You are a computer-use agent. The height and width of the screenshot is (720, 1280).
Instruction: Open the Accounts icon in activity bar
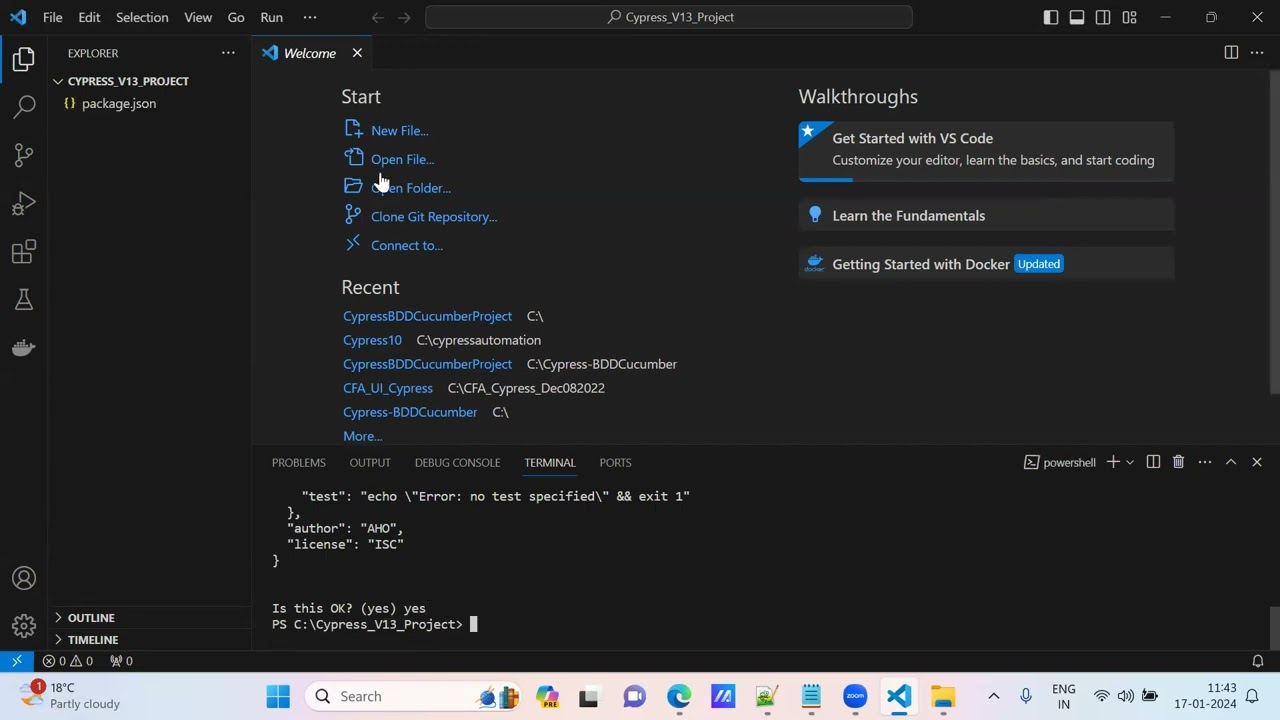24,578
